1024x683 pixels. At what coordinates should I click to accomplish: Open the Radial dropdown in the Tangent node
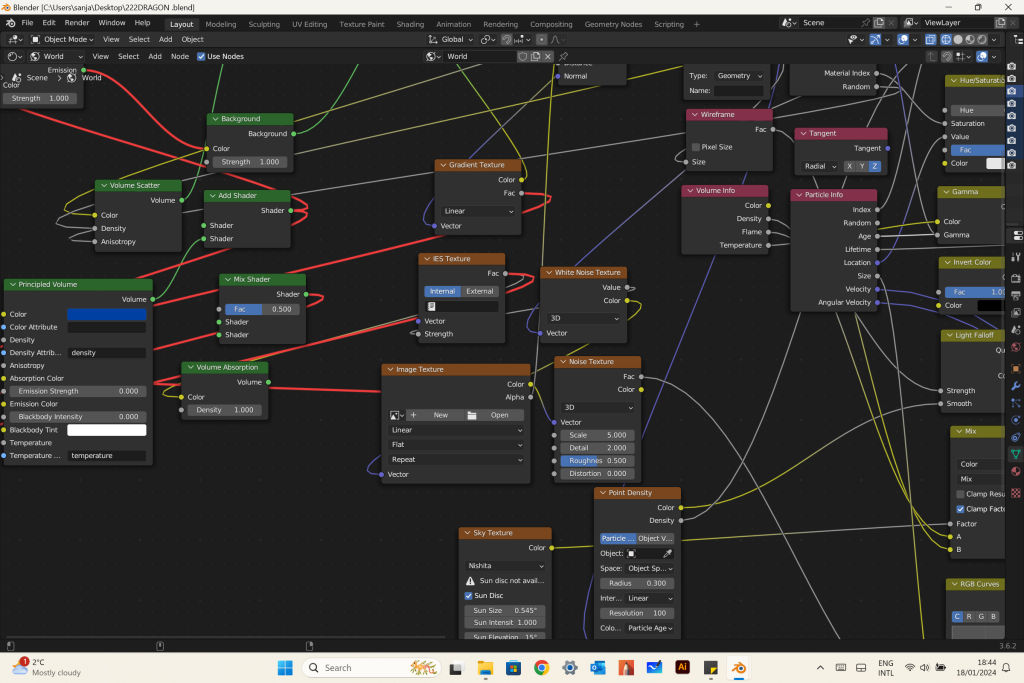tap(820, 166)
